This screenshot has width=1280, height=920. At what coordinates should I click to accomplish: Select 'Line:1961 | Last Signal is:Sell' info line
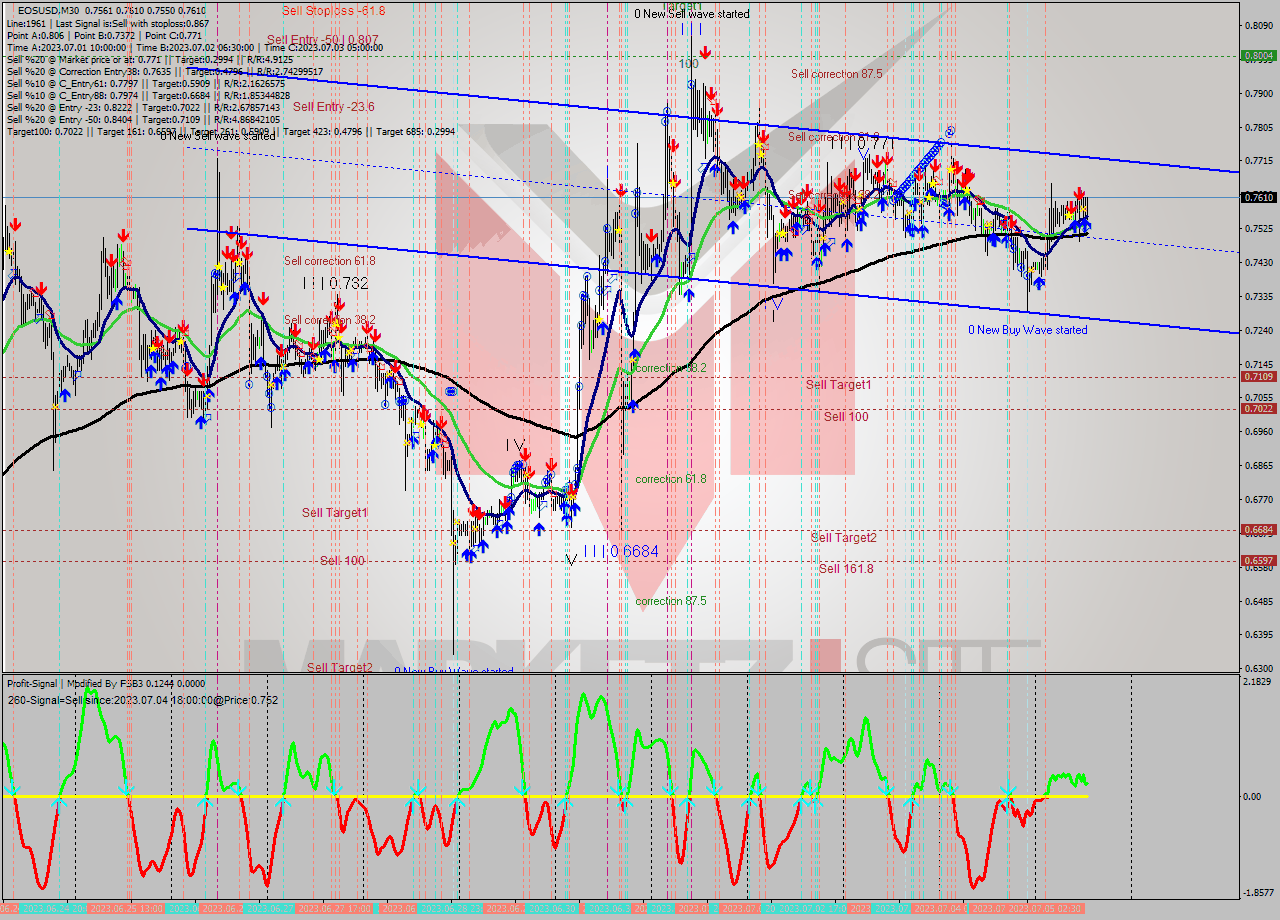point(108,23)
